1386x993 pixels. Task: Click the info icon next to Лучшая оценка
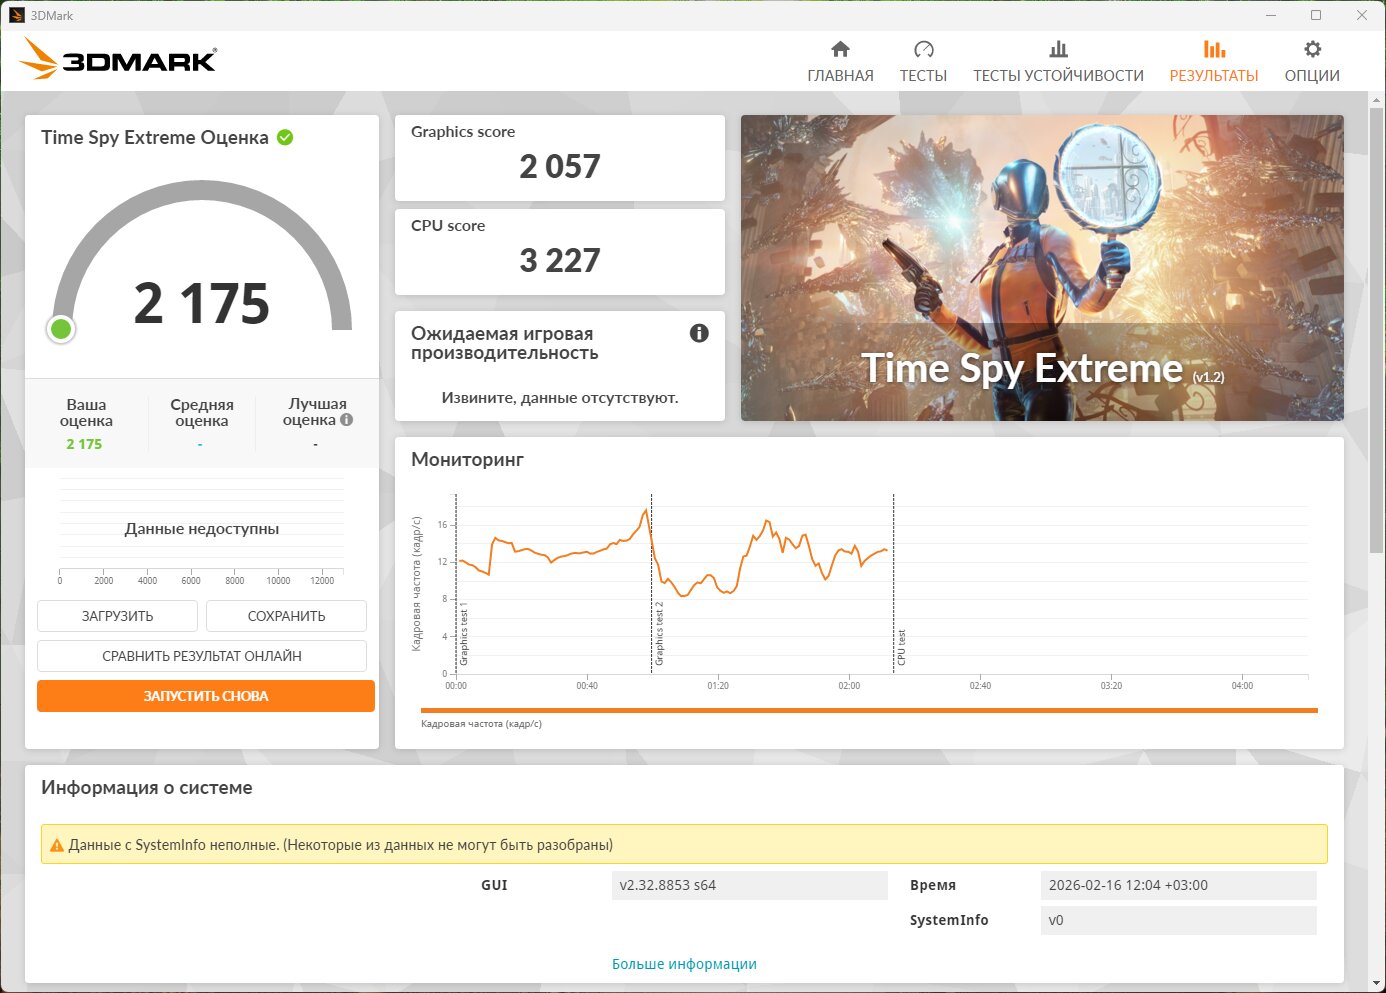(347, 420)
